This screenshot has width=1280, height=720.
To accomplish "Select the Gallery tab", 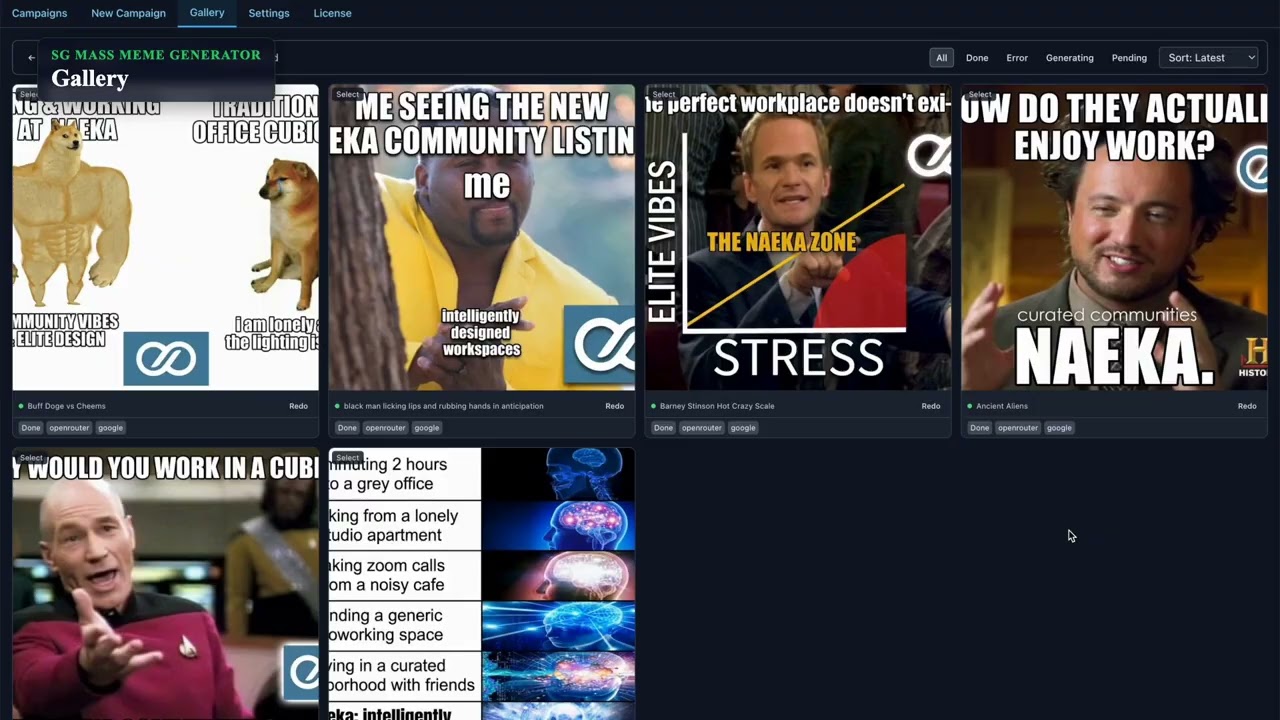I will click(207, 13).
